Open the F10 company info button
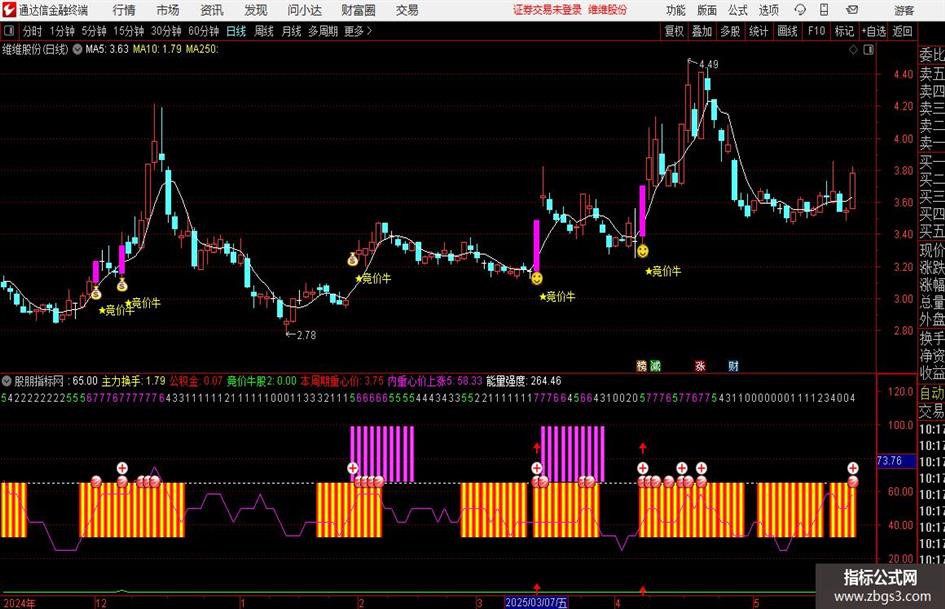The image size is (945, 609). coord(816,31)
